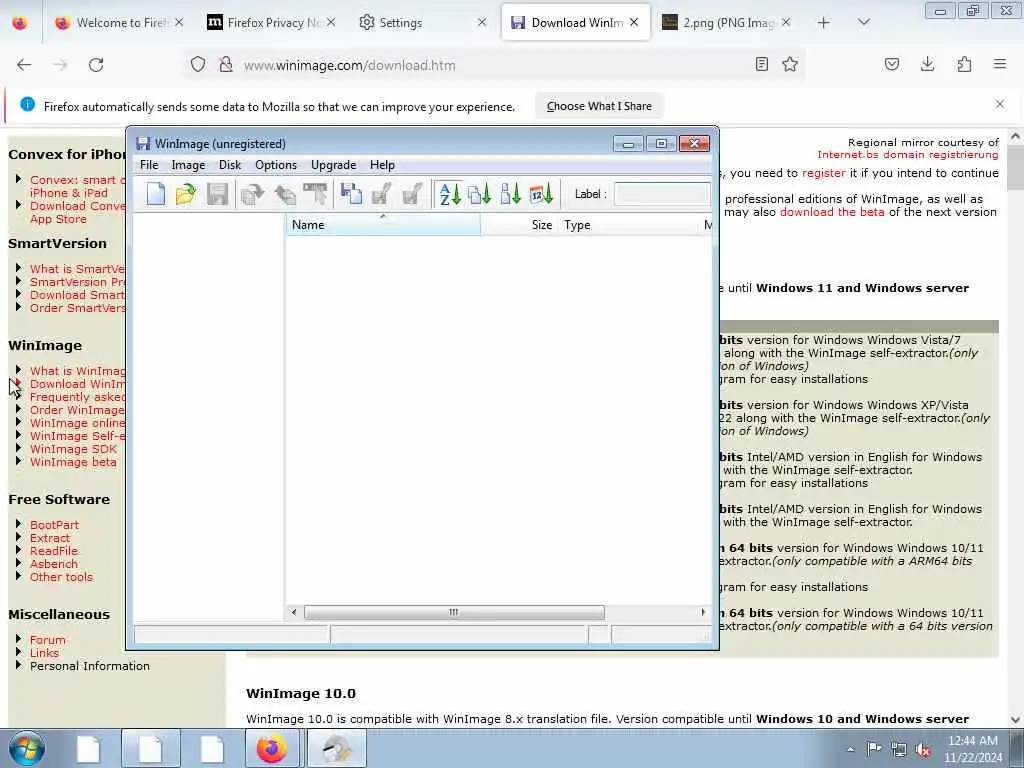Click the Write disk toolbar icon
This screenshot has width=1024, height=768.
tap(381, 194)
